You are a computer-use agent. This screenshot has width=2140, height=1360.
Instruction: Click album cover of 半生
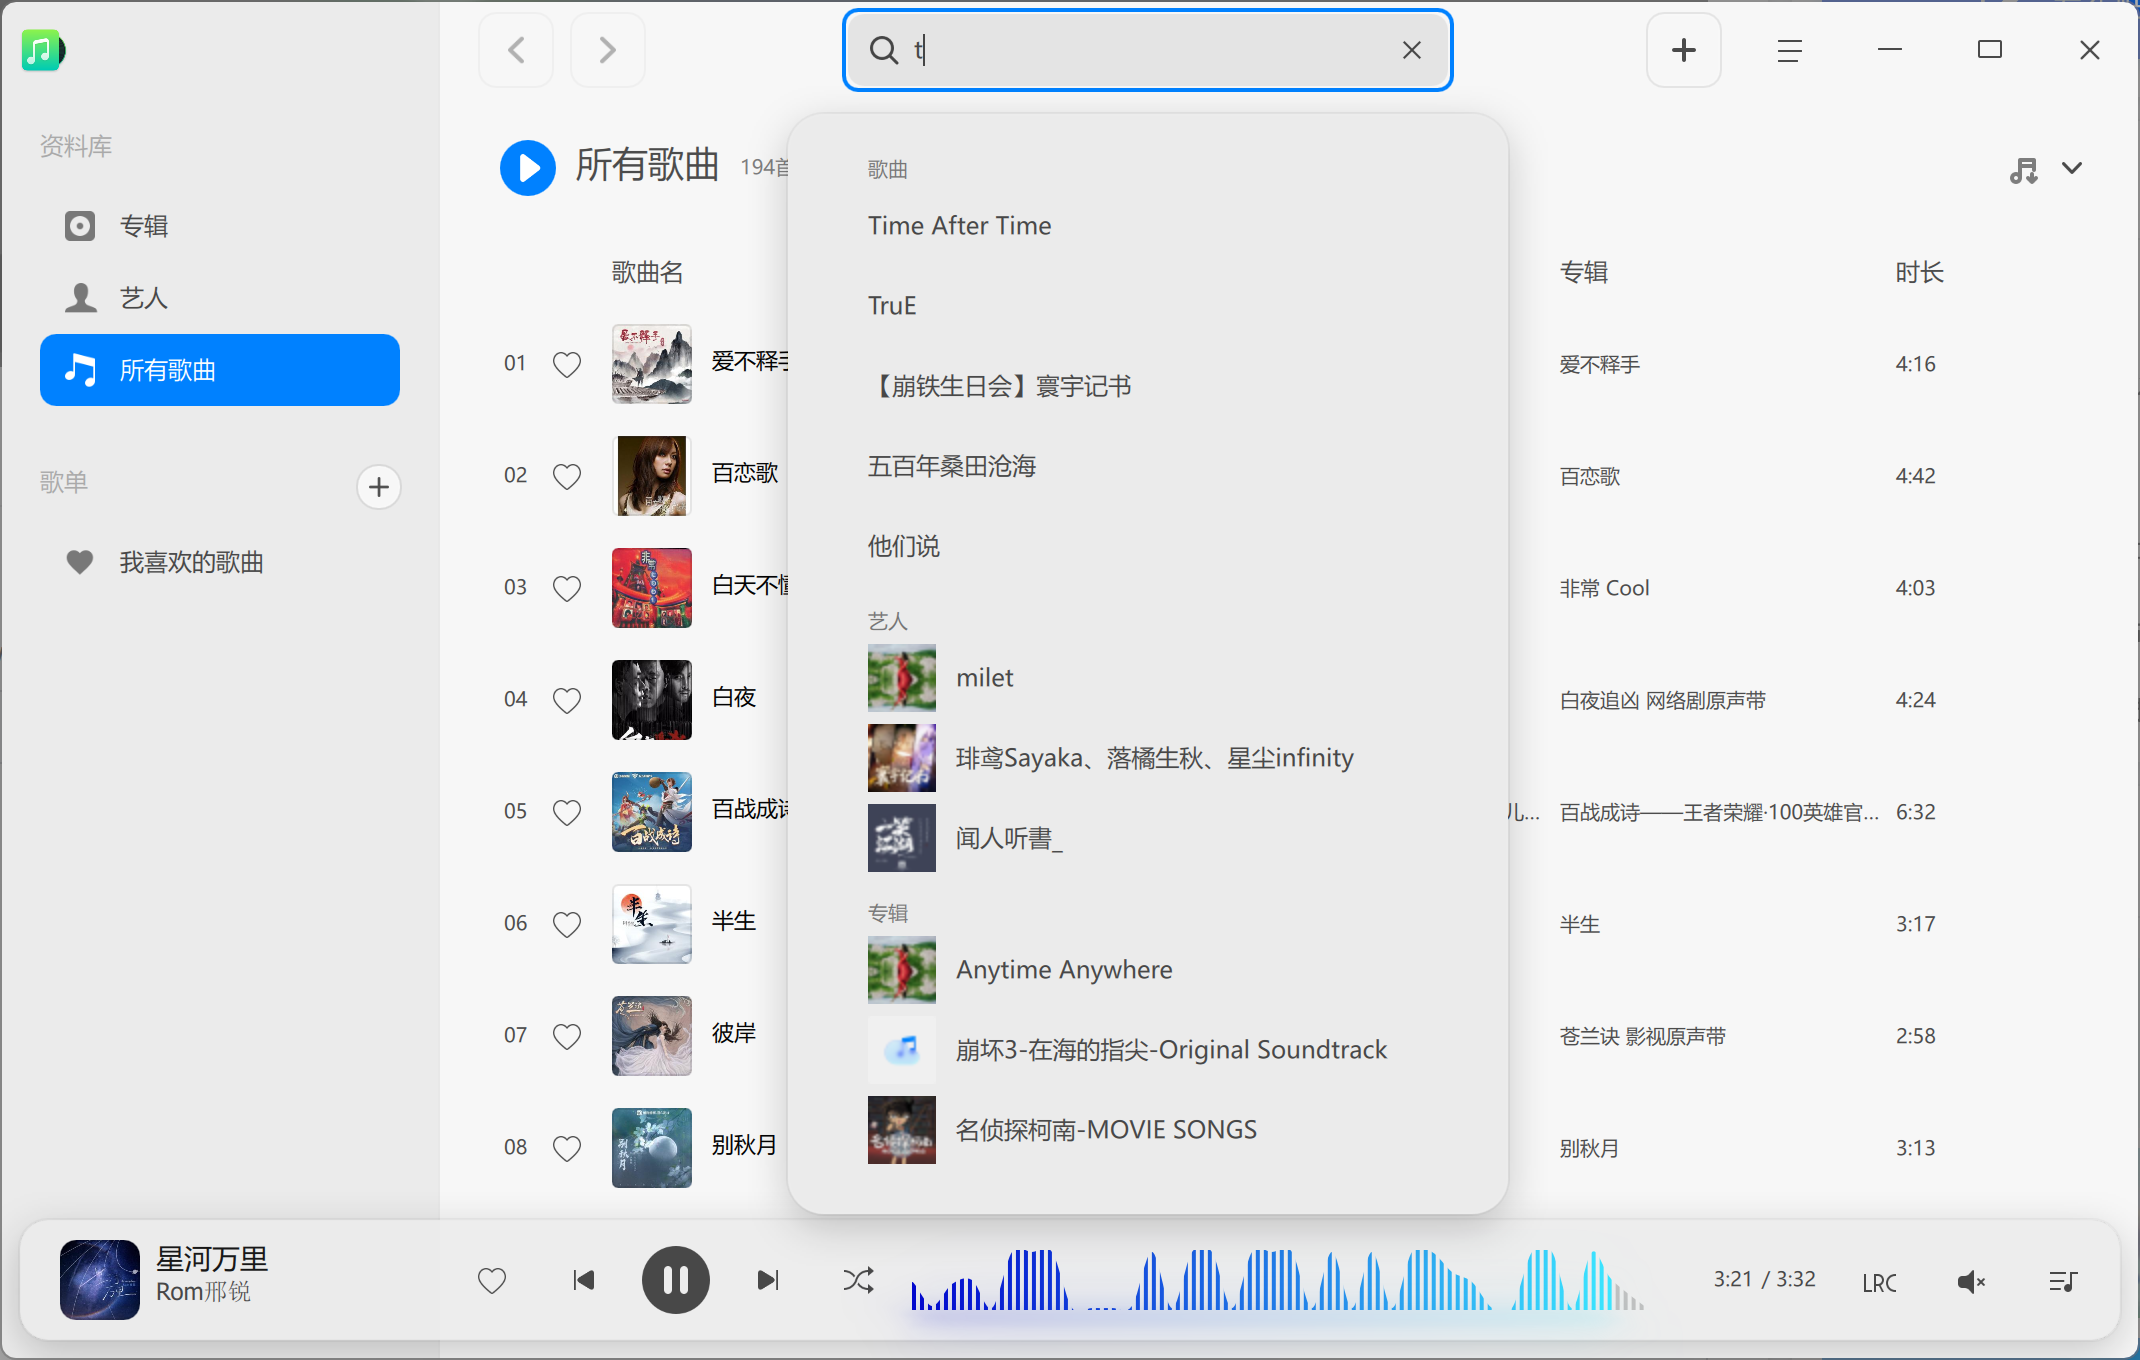click(x=652, y=924)
